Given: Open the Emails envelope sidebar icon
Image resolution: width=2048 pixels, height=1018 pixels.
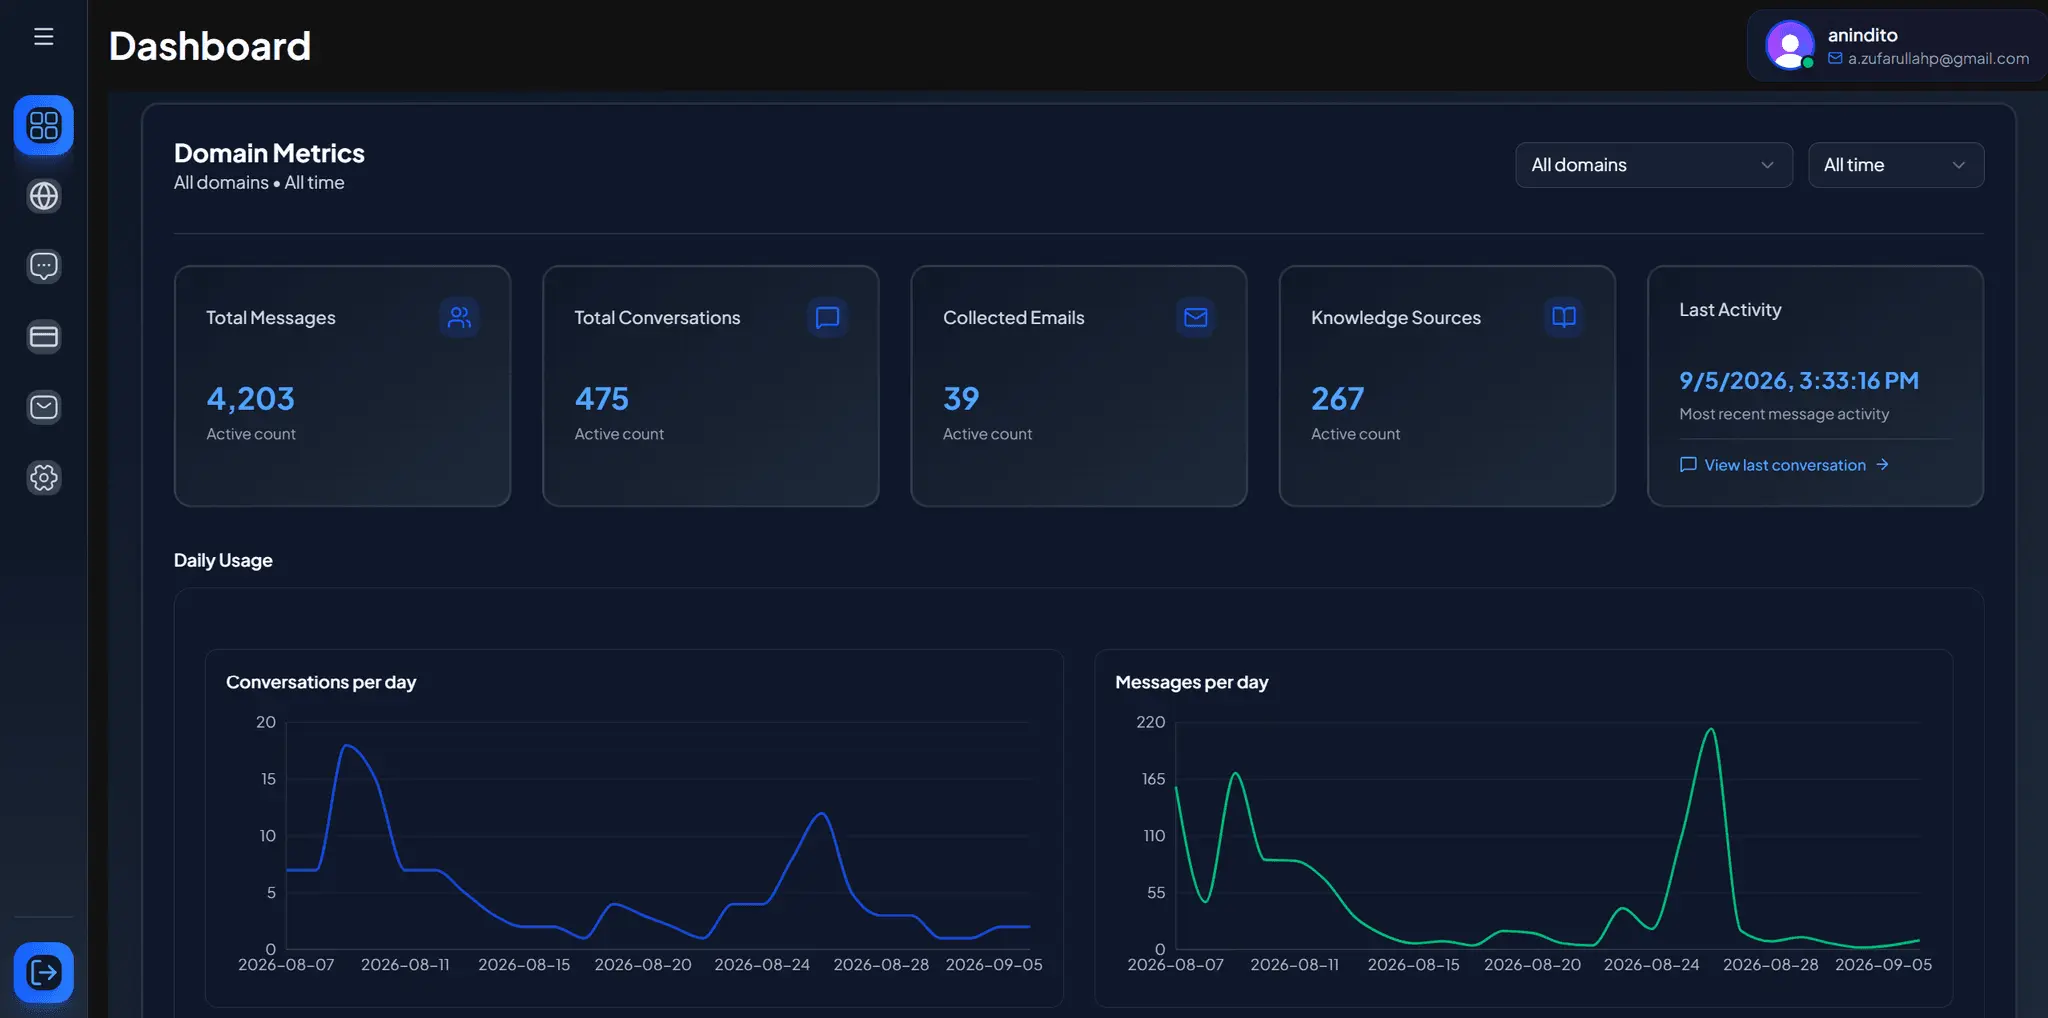Looking at the screenshot, I should pos(43,407).
